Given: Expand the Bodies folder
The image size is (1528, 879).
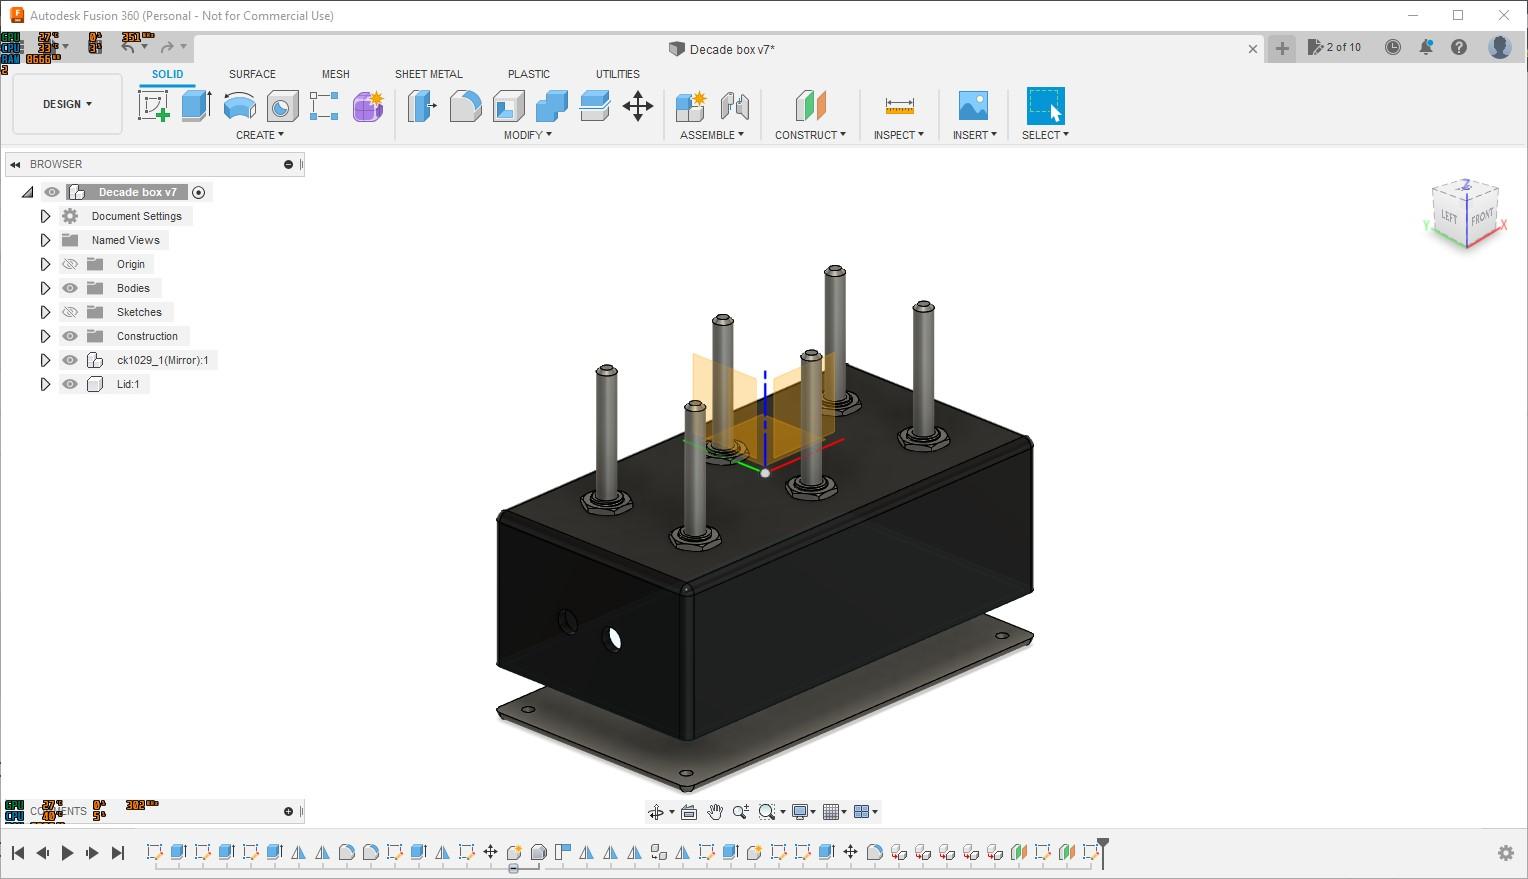Looking at the screenshot, I should (45, 288).
